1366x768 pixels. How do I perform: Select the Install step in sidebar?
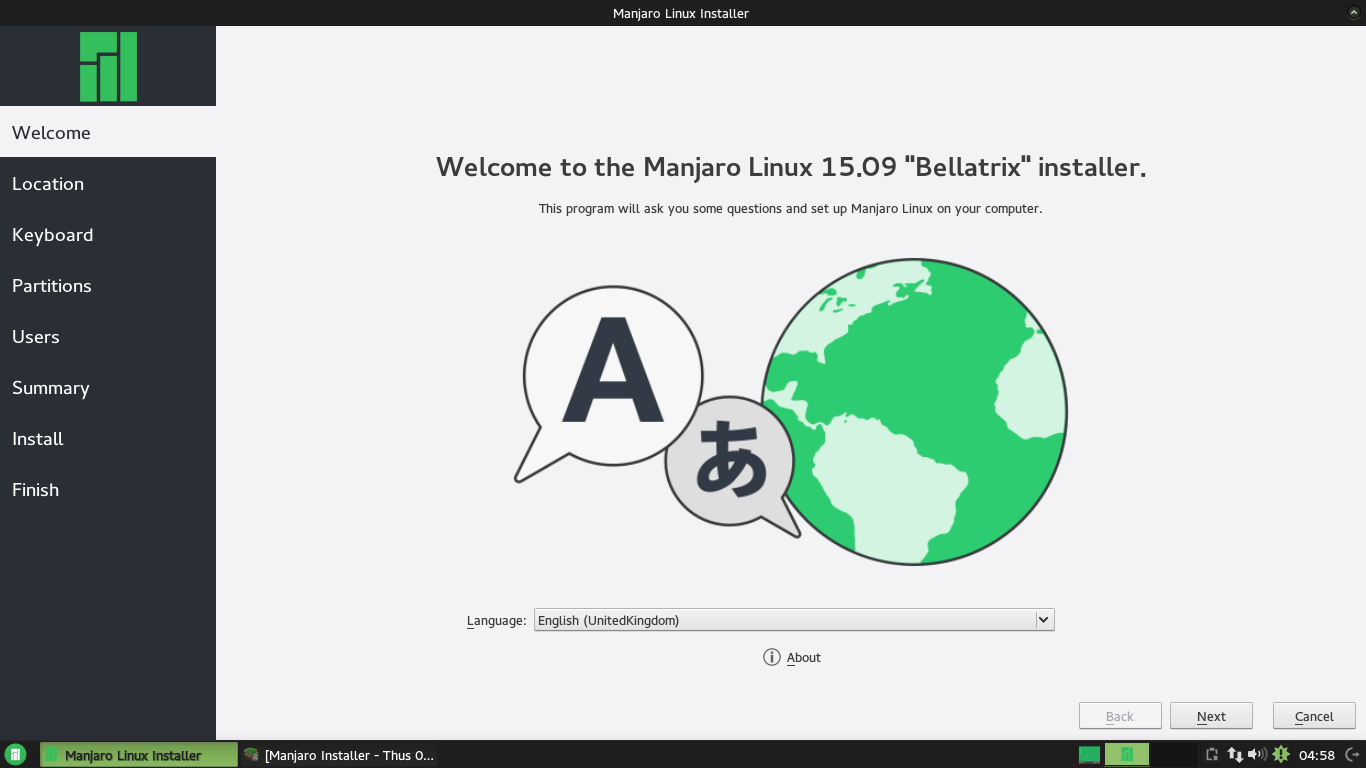pos(108,438)
